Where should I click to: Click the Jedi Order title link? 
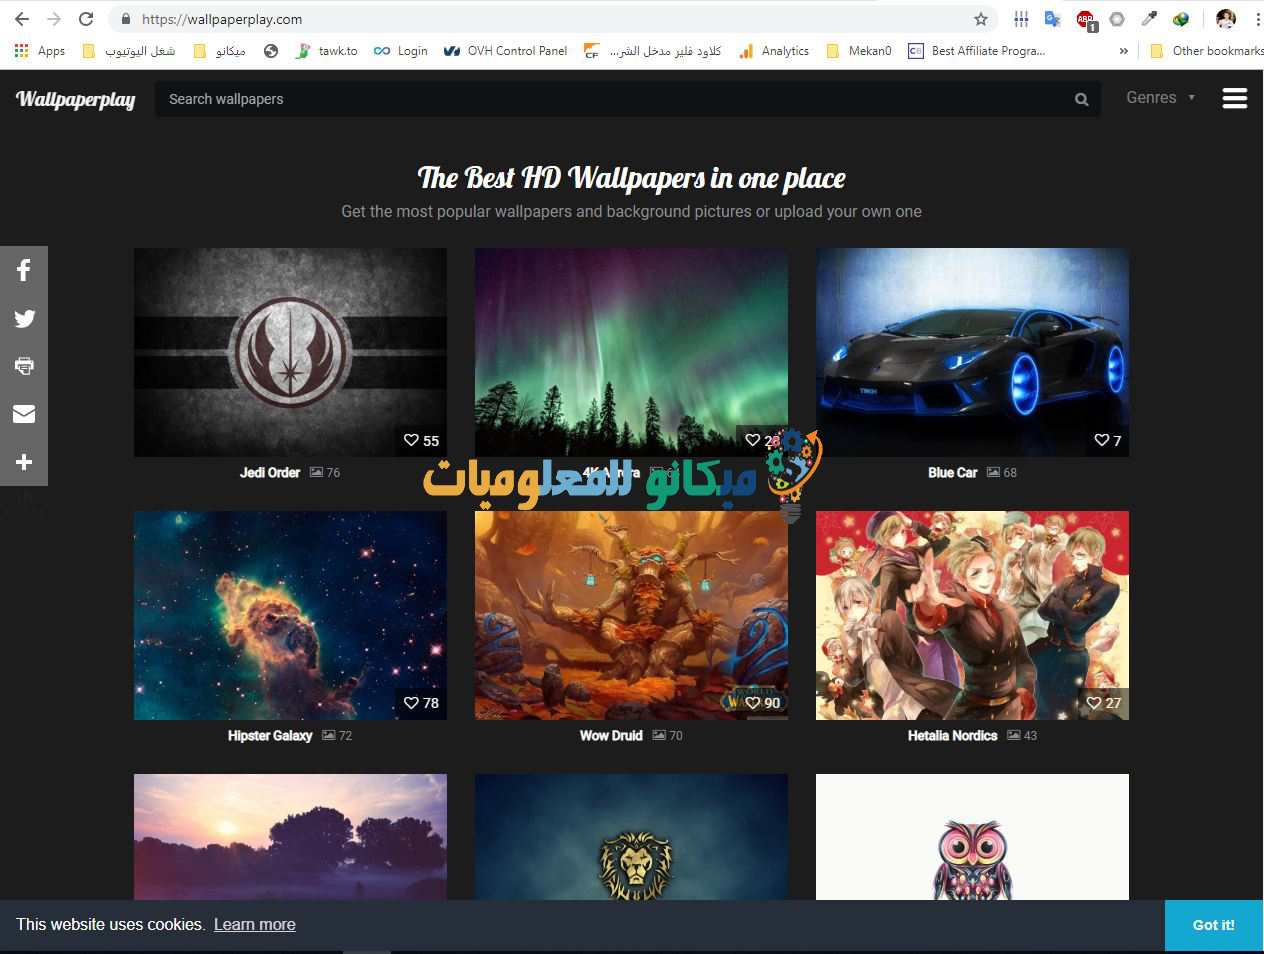pyautogui.click(x=270, y=473)
